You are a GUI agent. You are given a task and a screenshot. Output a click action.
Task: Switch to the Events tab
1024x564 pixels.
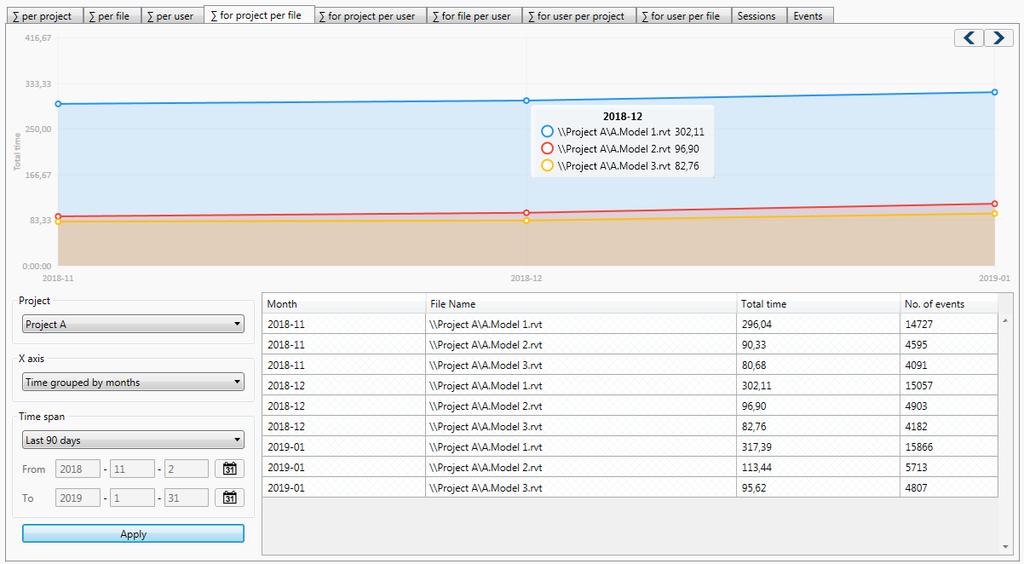point(810,16)
